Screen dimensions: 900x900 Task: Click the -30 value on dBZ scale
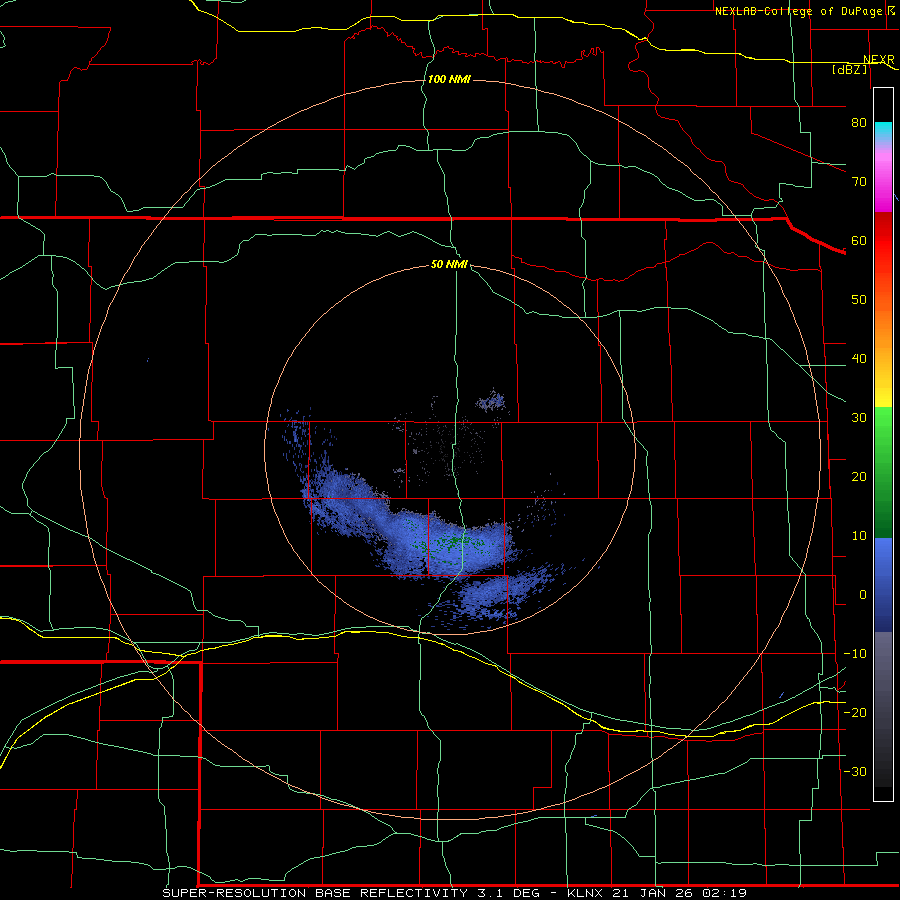(855, 772)
